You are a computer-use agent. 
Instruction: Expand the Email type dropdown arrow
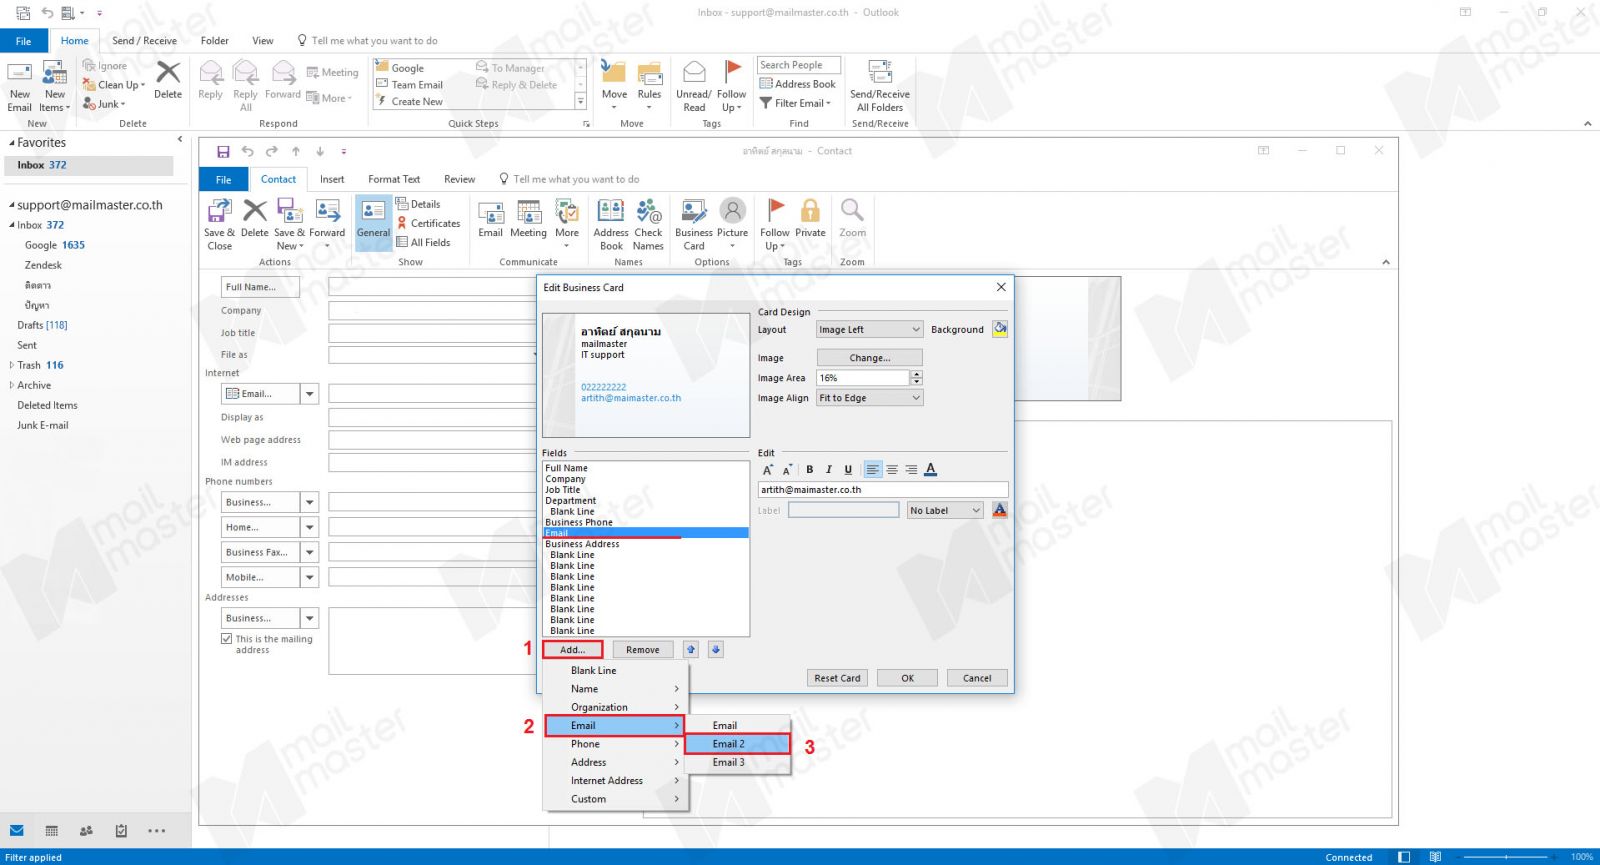pyautogui.click(x=310, y=394)
